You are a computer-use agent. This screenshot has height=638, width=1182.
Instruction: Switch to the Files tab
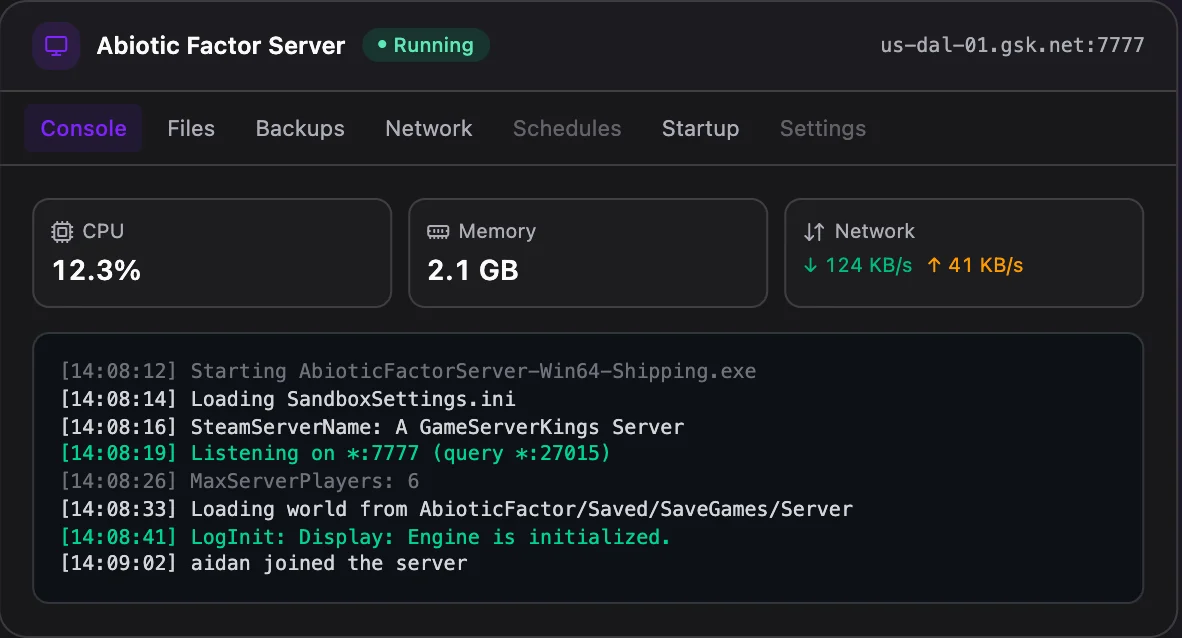coord(191,128)
